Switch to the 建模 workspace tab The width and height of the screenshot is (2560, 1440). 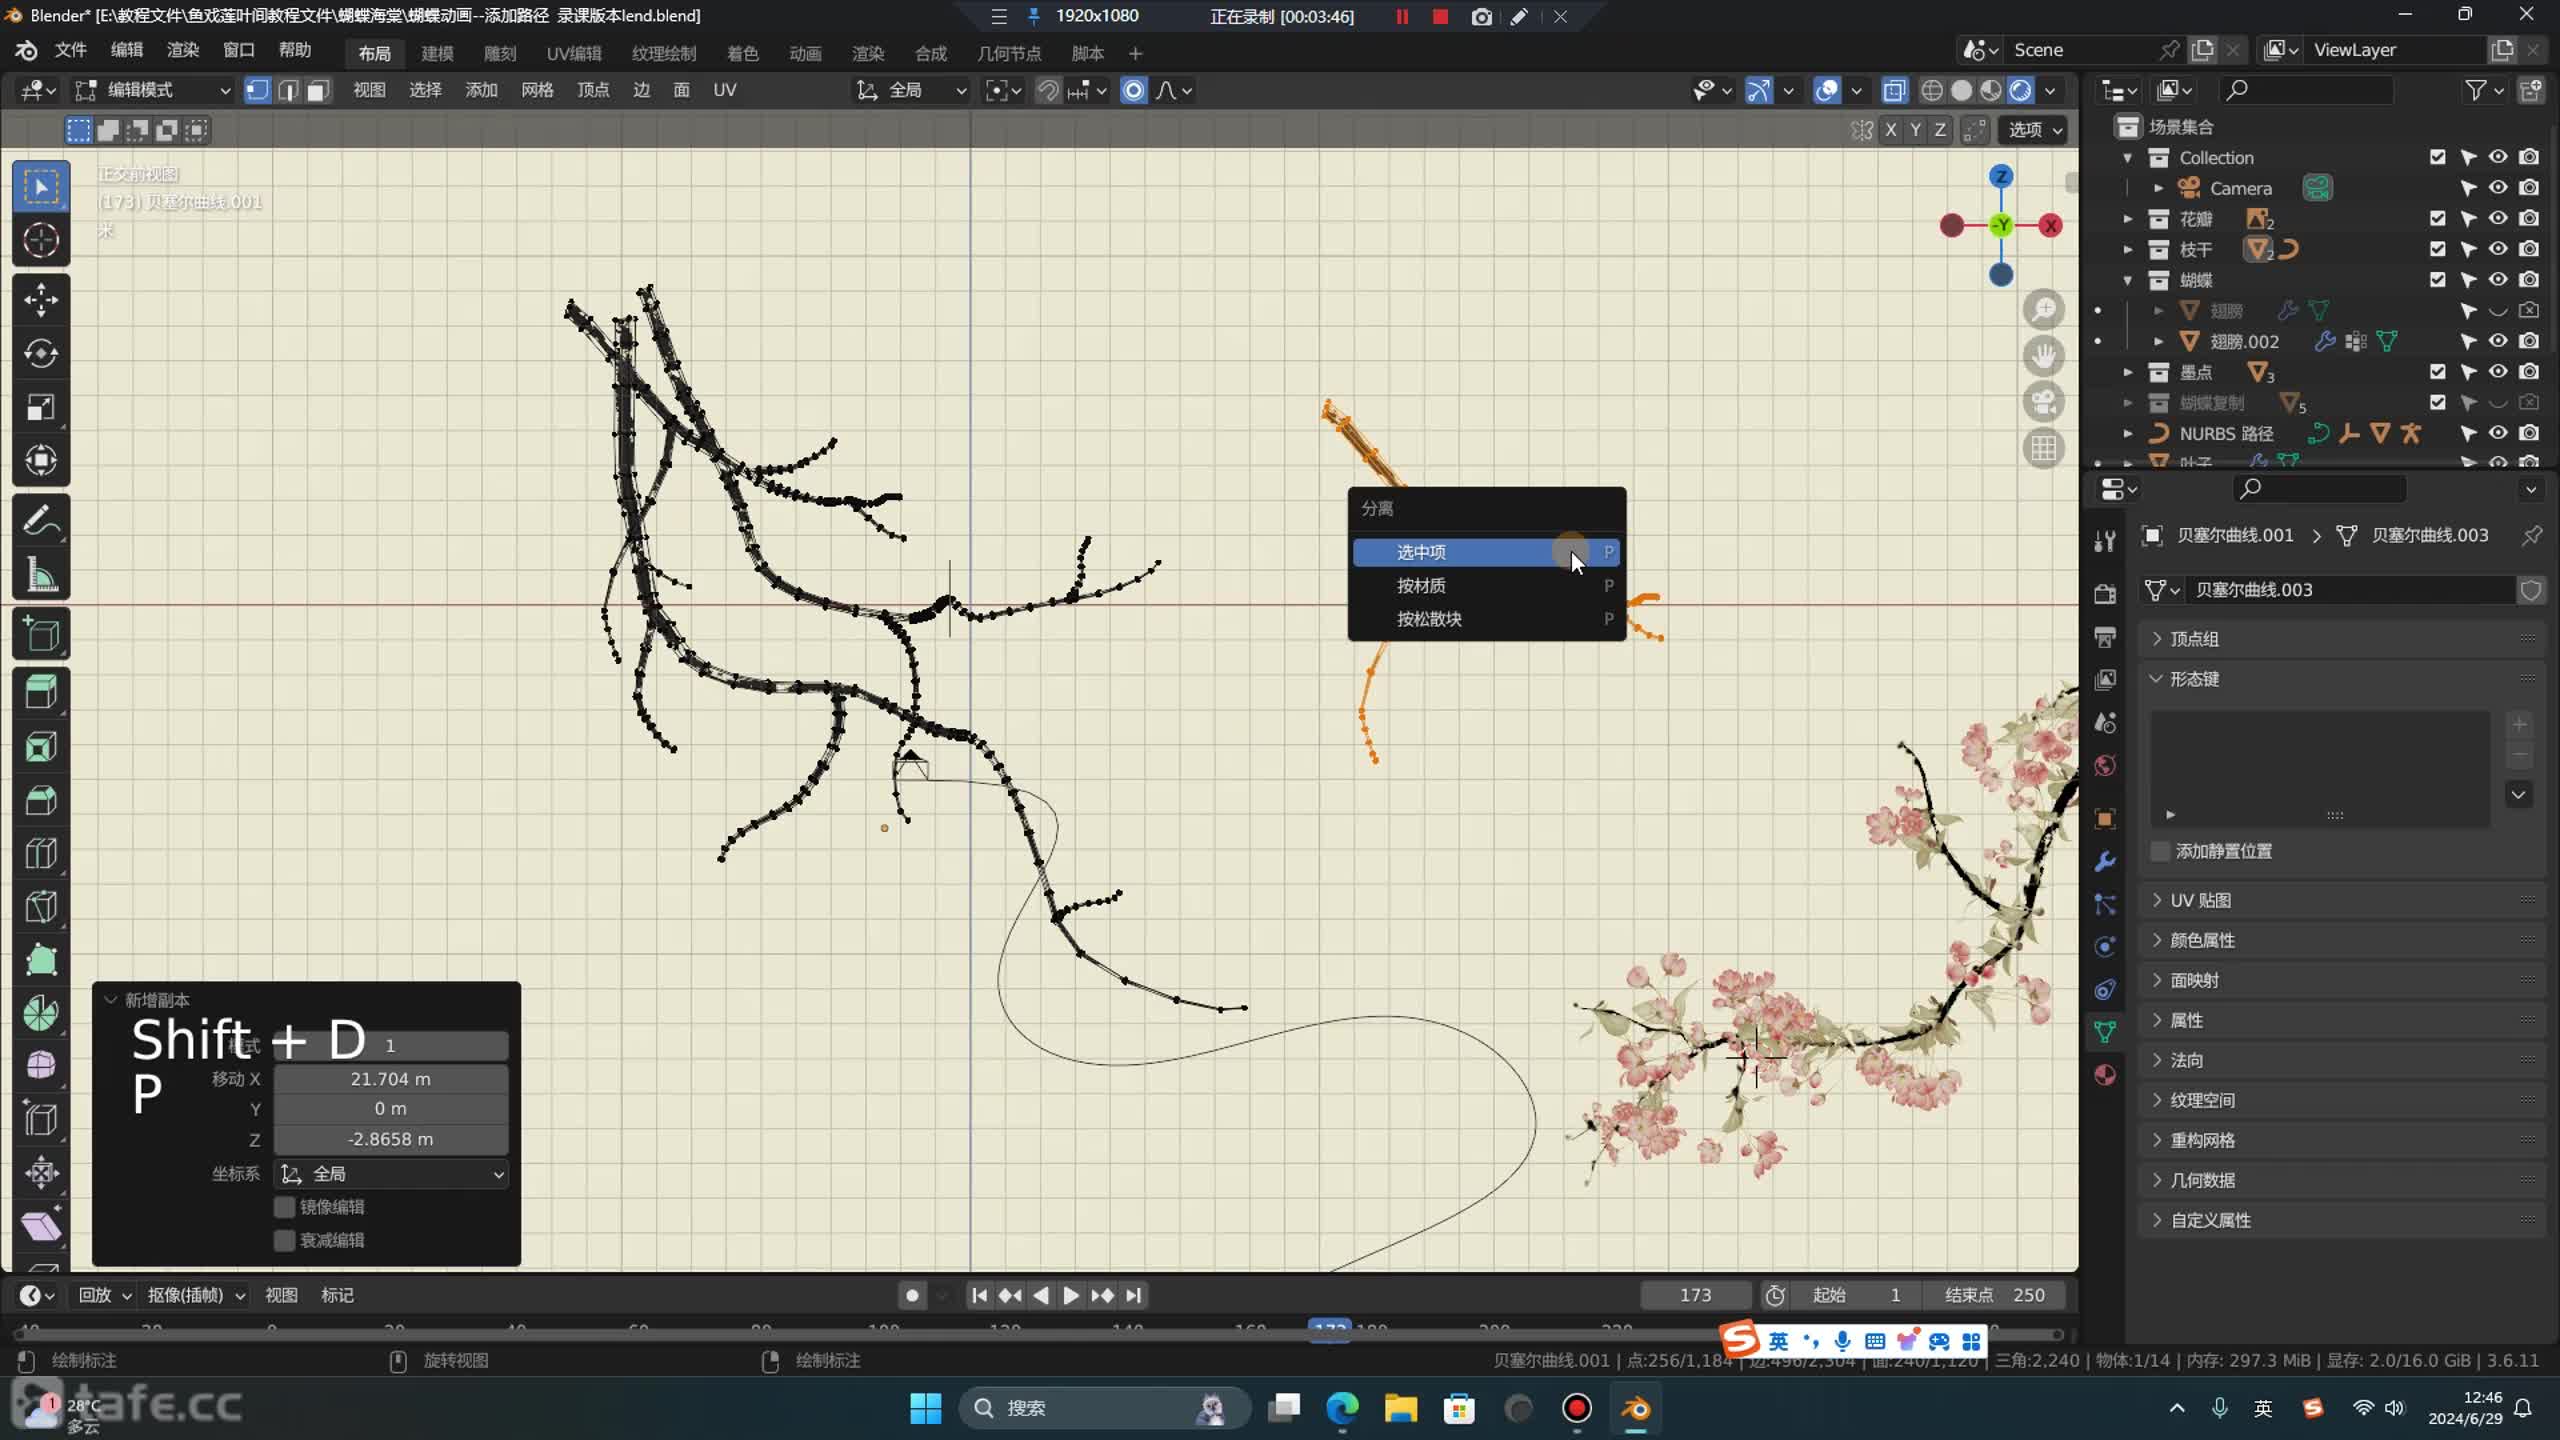(x=437, y=53)
